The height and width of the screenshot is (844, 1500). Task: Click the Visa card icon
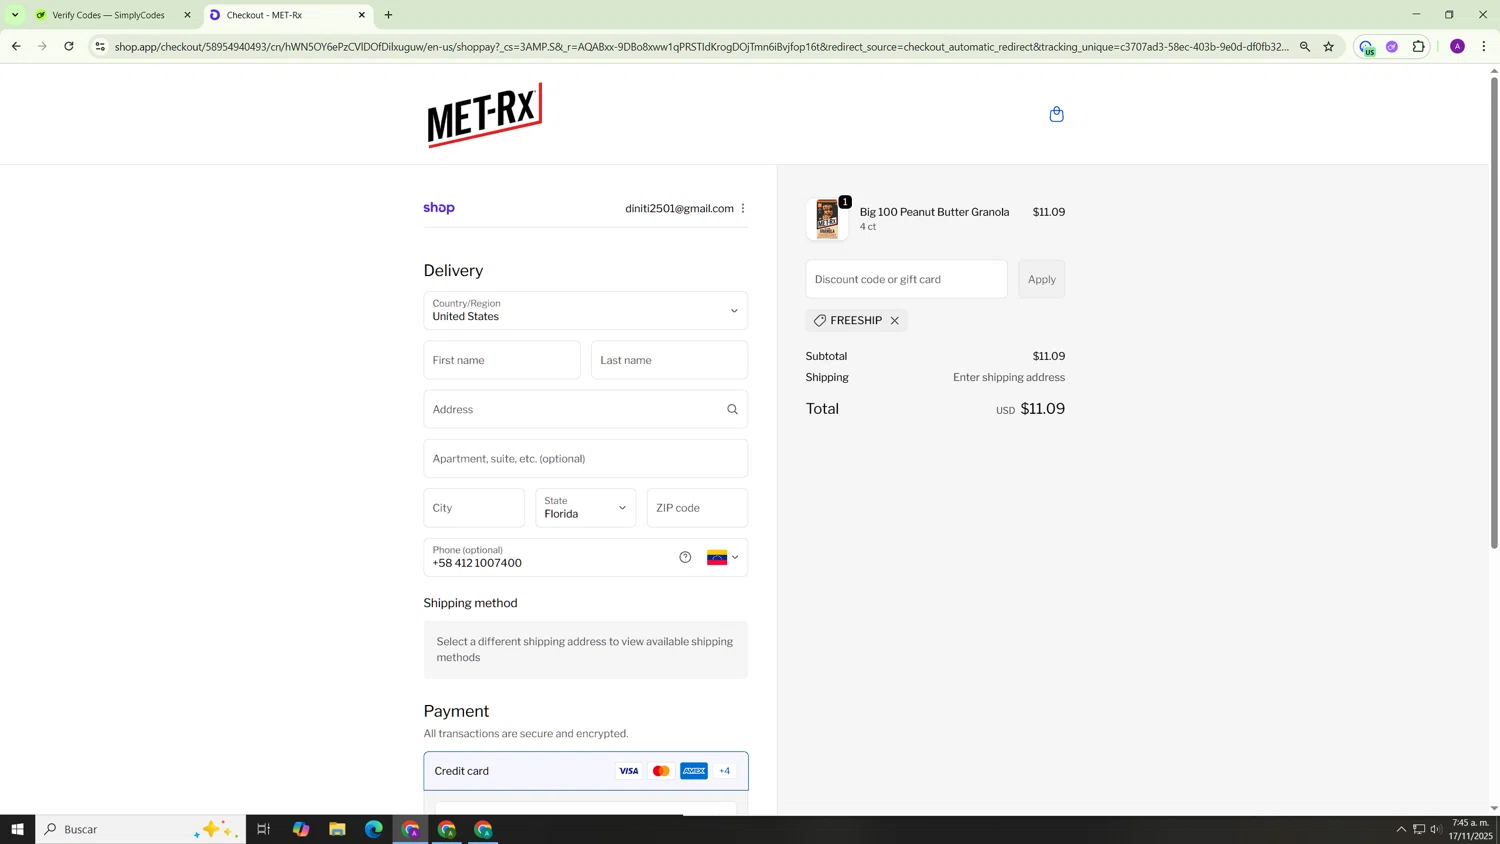coord(629,771)
